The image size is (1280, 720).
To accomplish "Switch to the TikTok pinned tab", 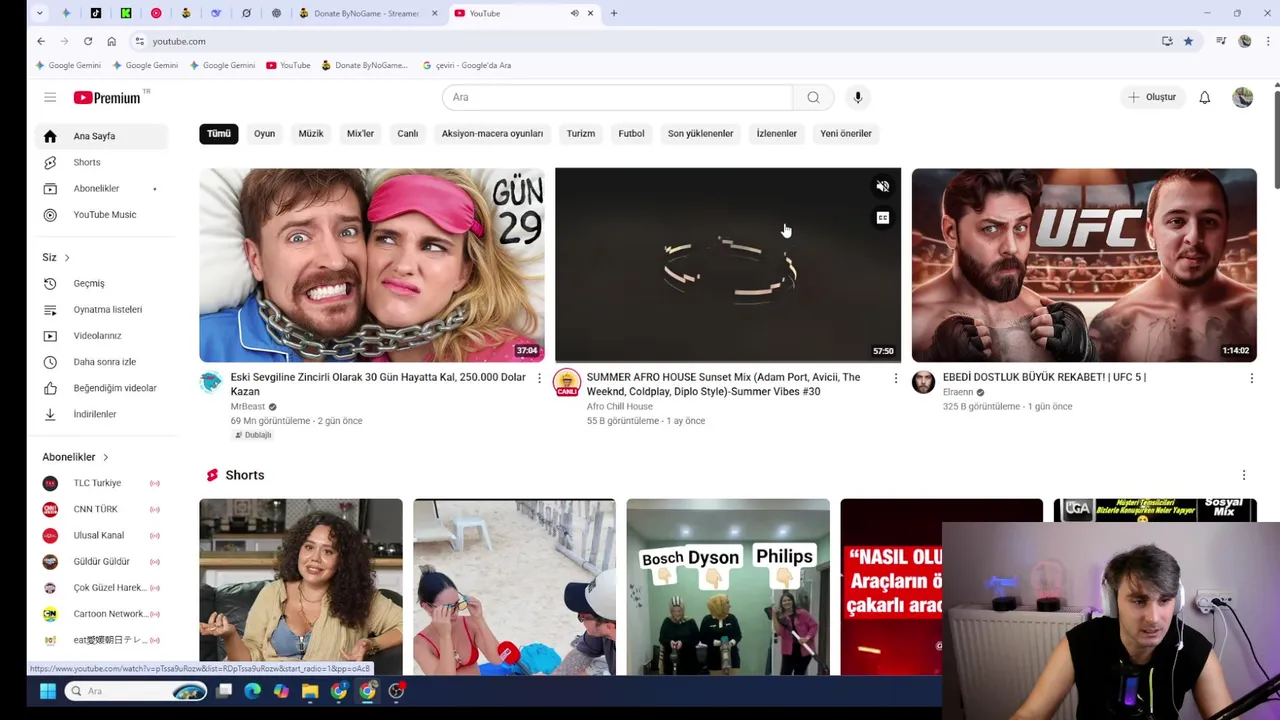I will pyautogui.click(x=96, y=13).
